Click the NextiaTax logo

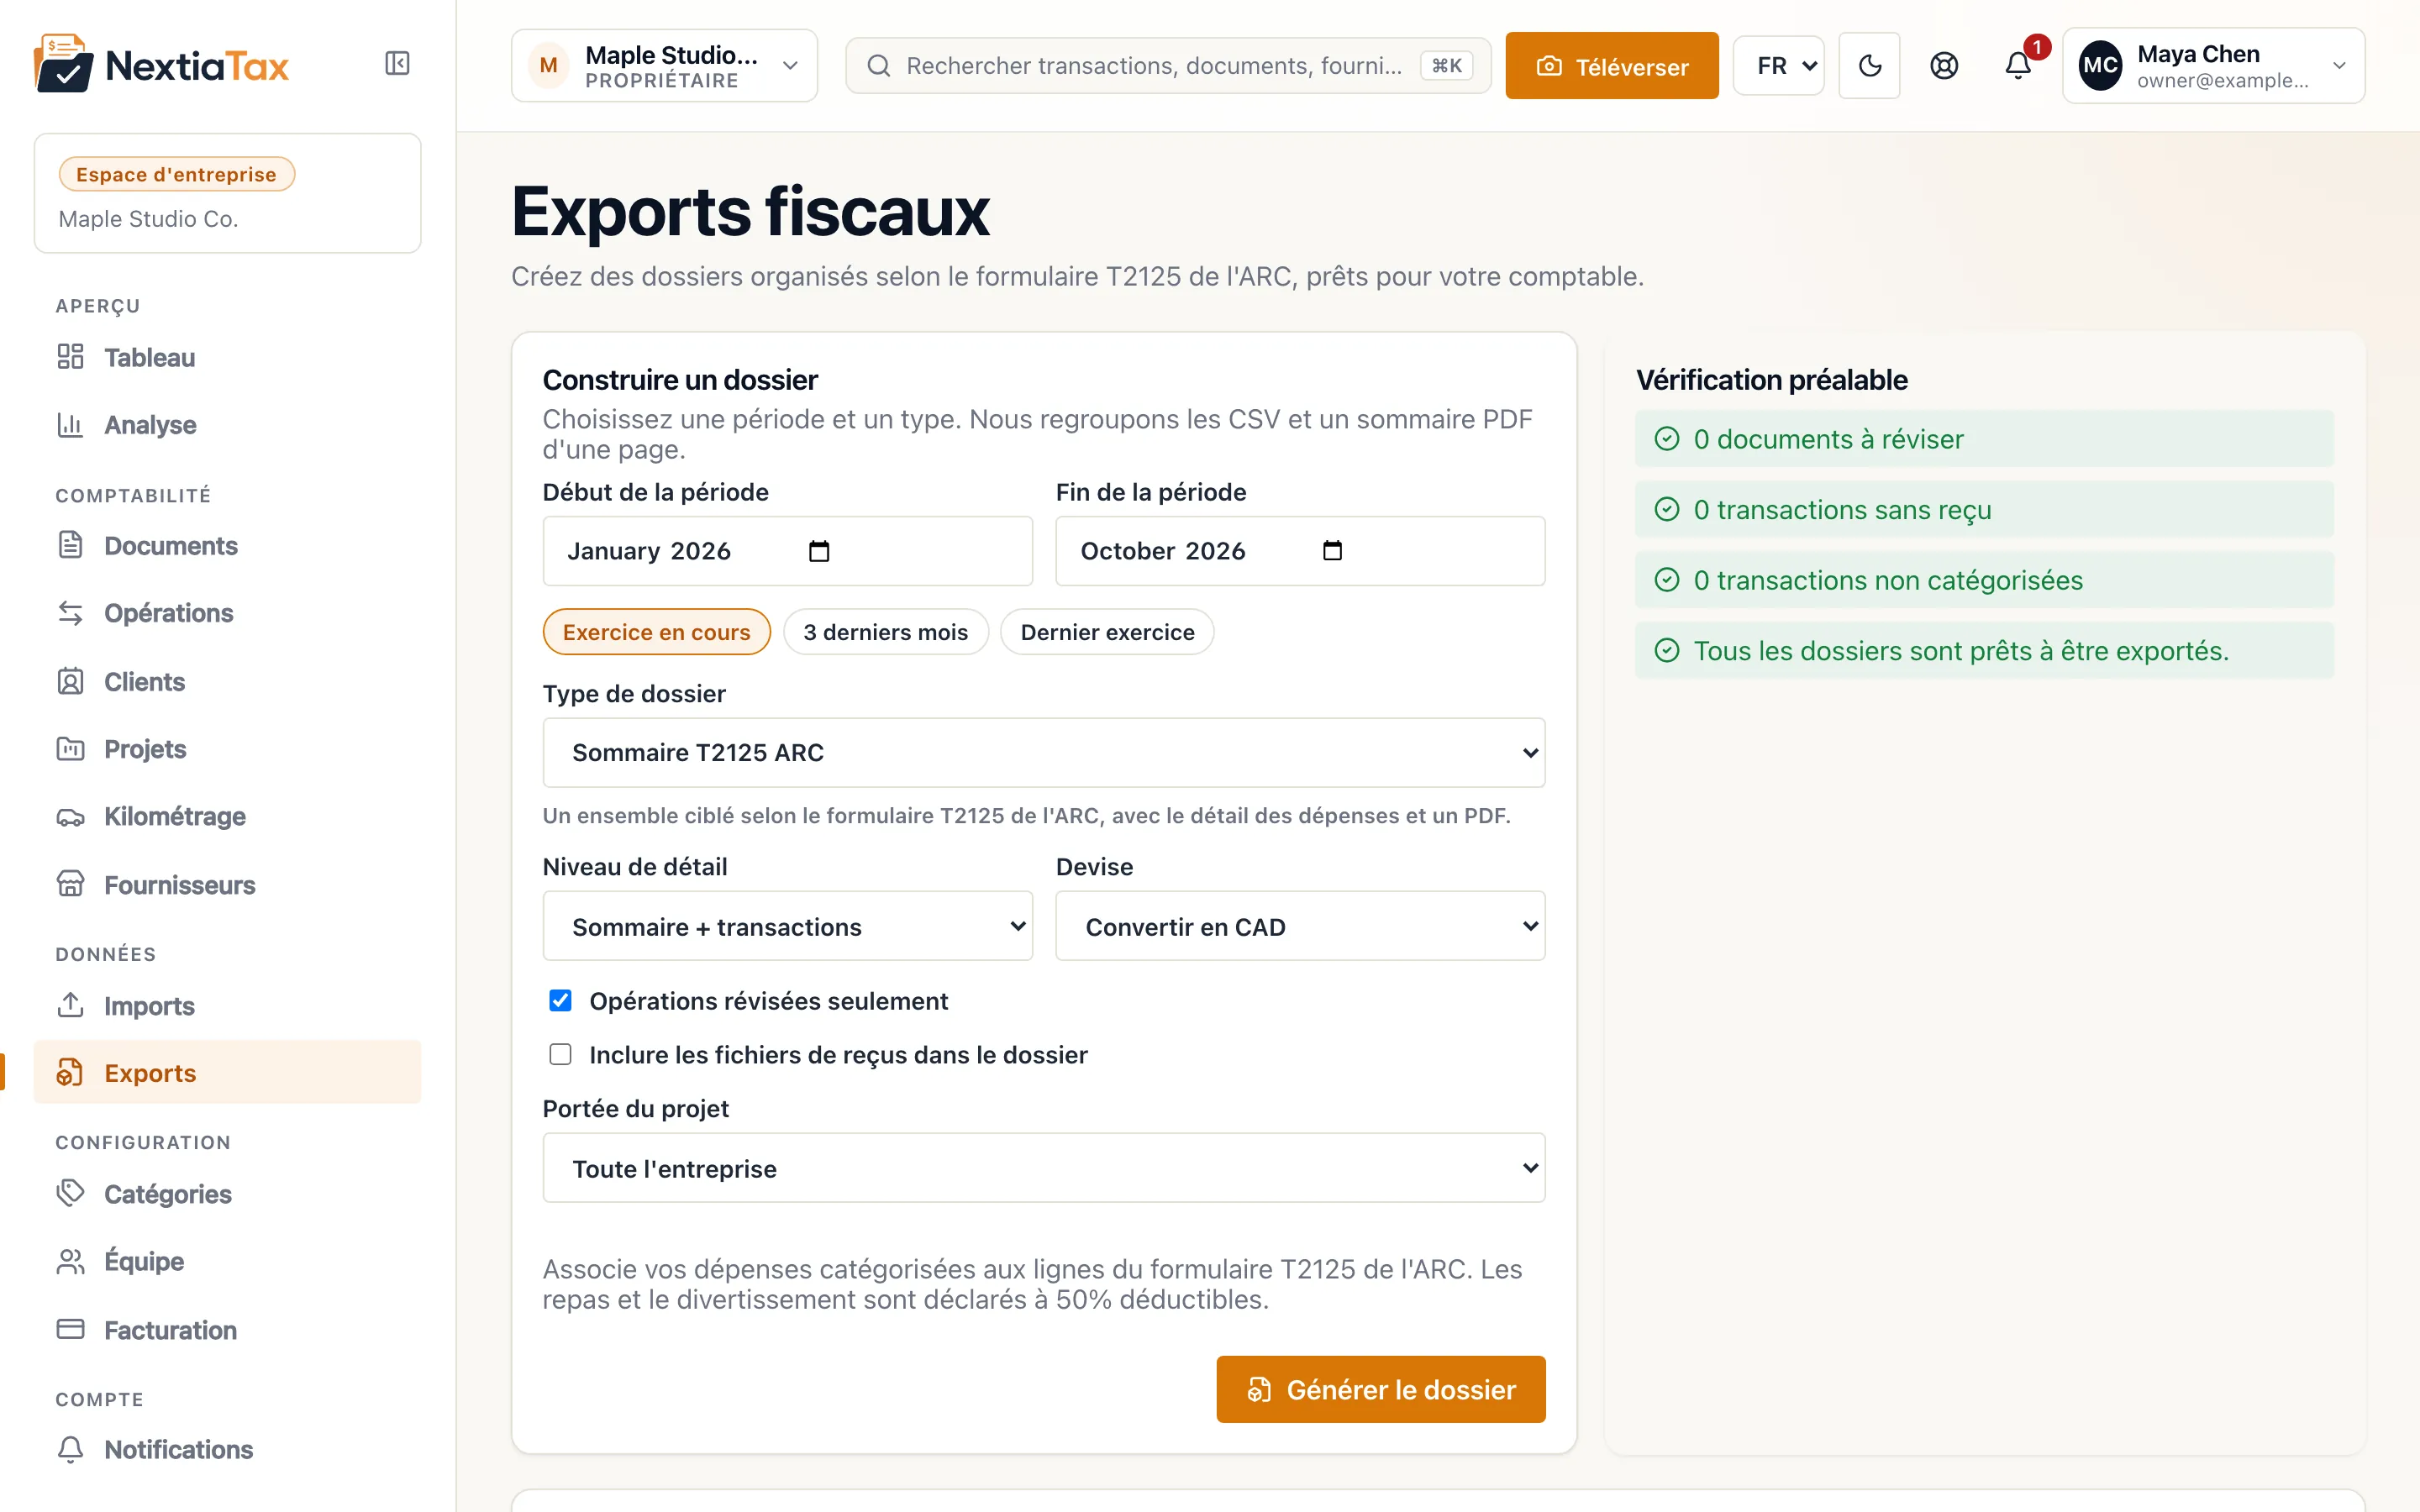[x=161, y=65]
